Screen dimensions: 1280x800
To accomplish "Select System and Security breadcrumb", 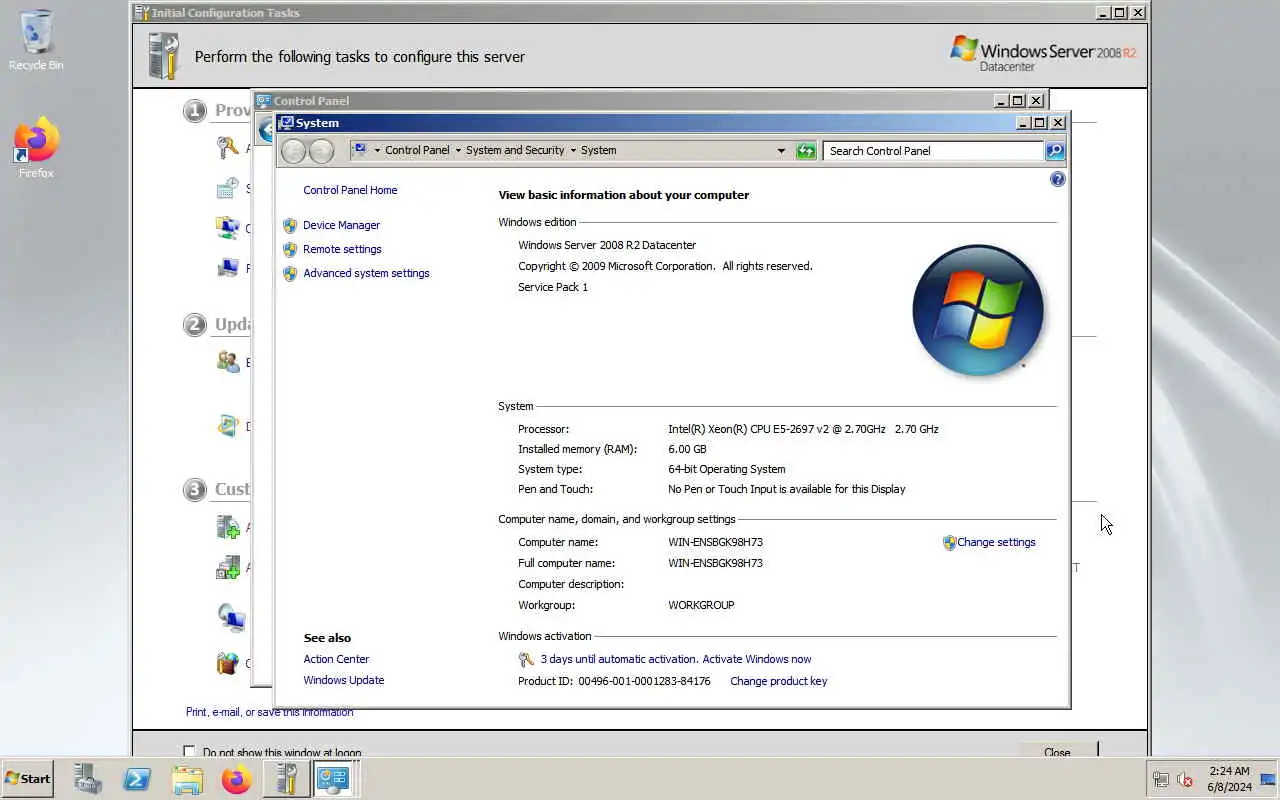I will pos(515,151).
